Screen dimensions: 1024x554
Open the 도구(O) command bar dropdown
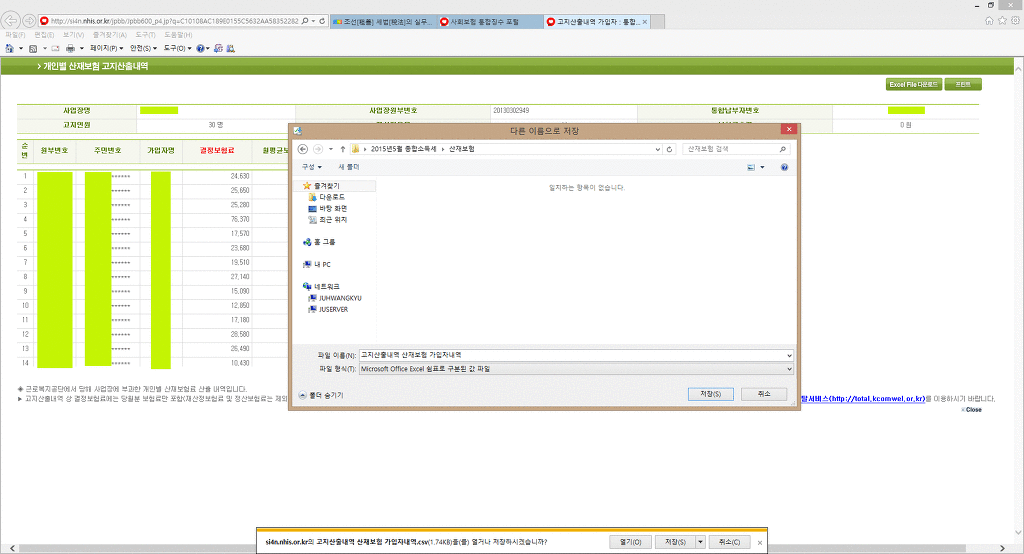pos(178,48)
